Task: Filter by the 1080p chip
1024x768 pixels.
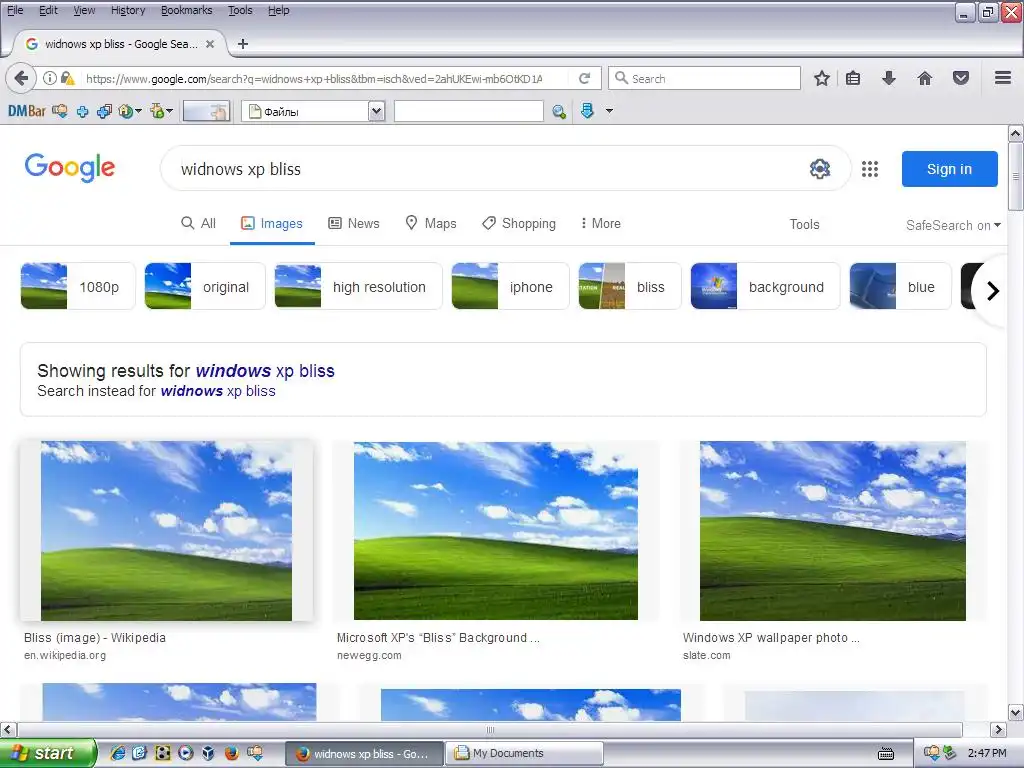Action: pyautogui.click(x=78, y=286)
